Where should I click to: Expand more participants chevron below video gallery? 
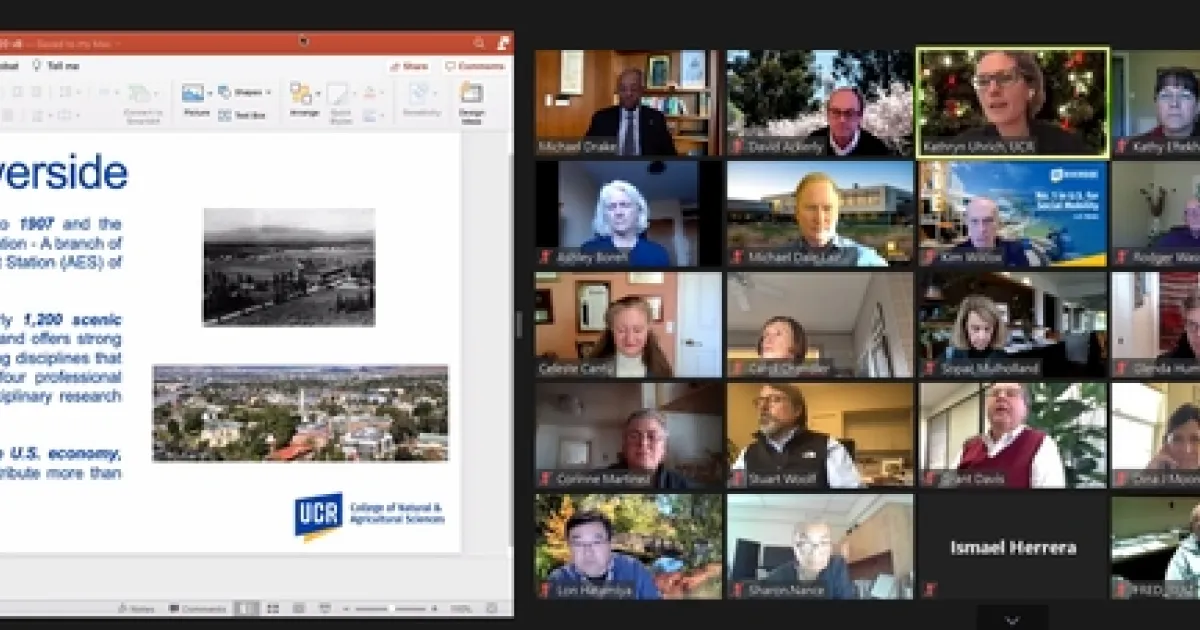[x=1012, y=619]
